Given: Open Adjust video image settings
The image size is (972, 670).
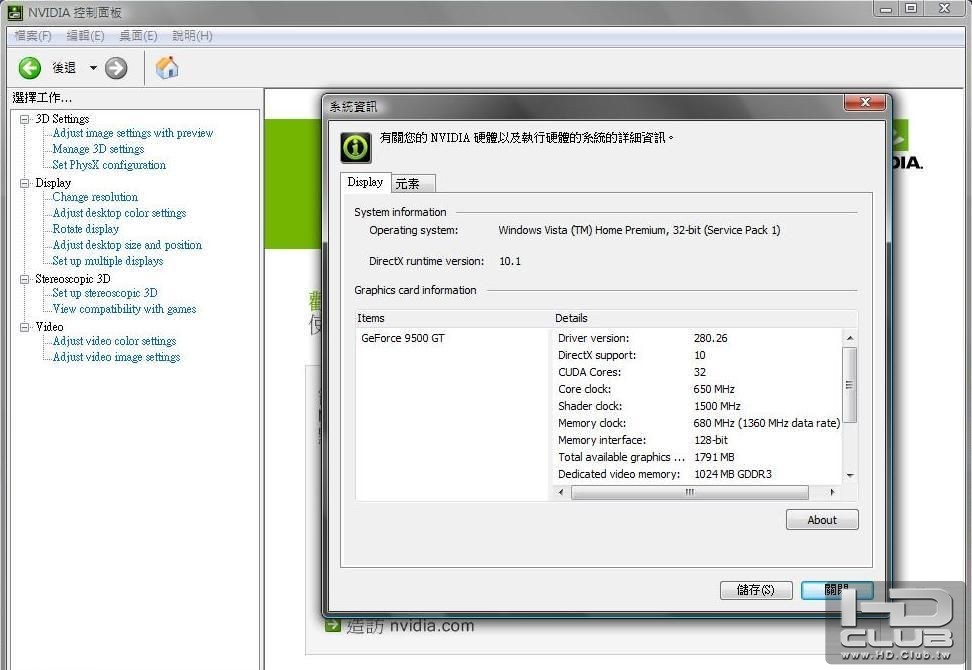Looking at the screenshot, I should coord(116,358).
